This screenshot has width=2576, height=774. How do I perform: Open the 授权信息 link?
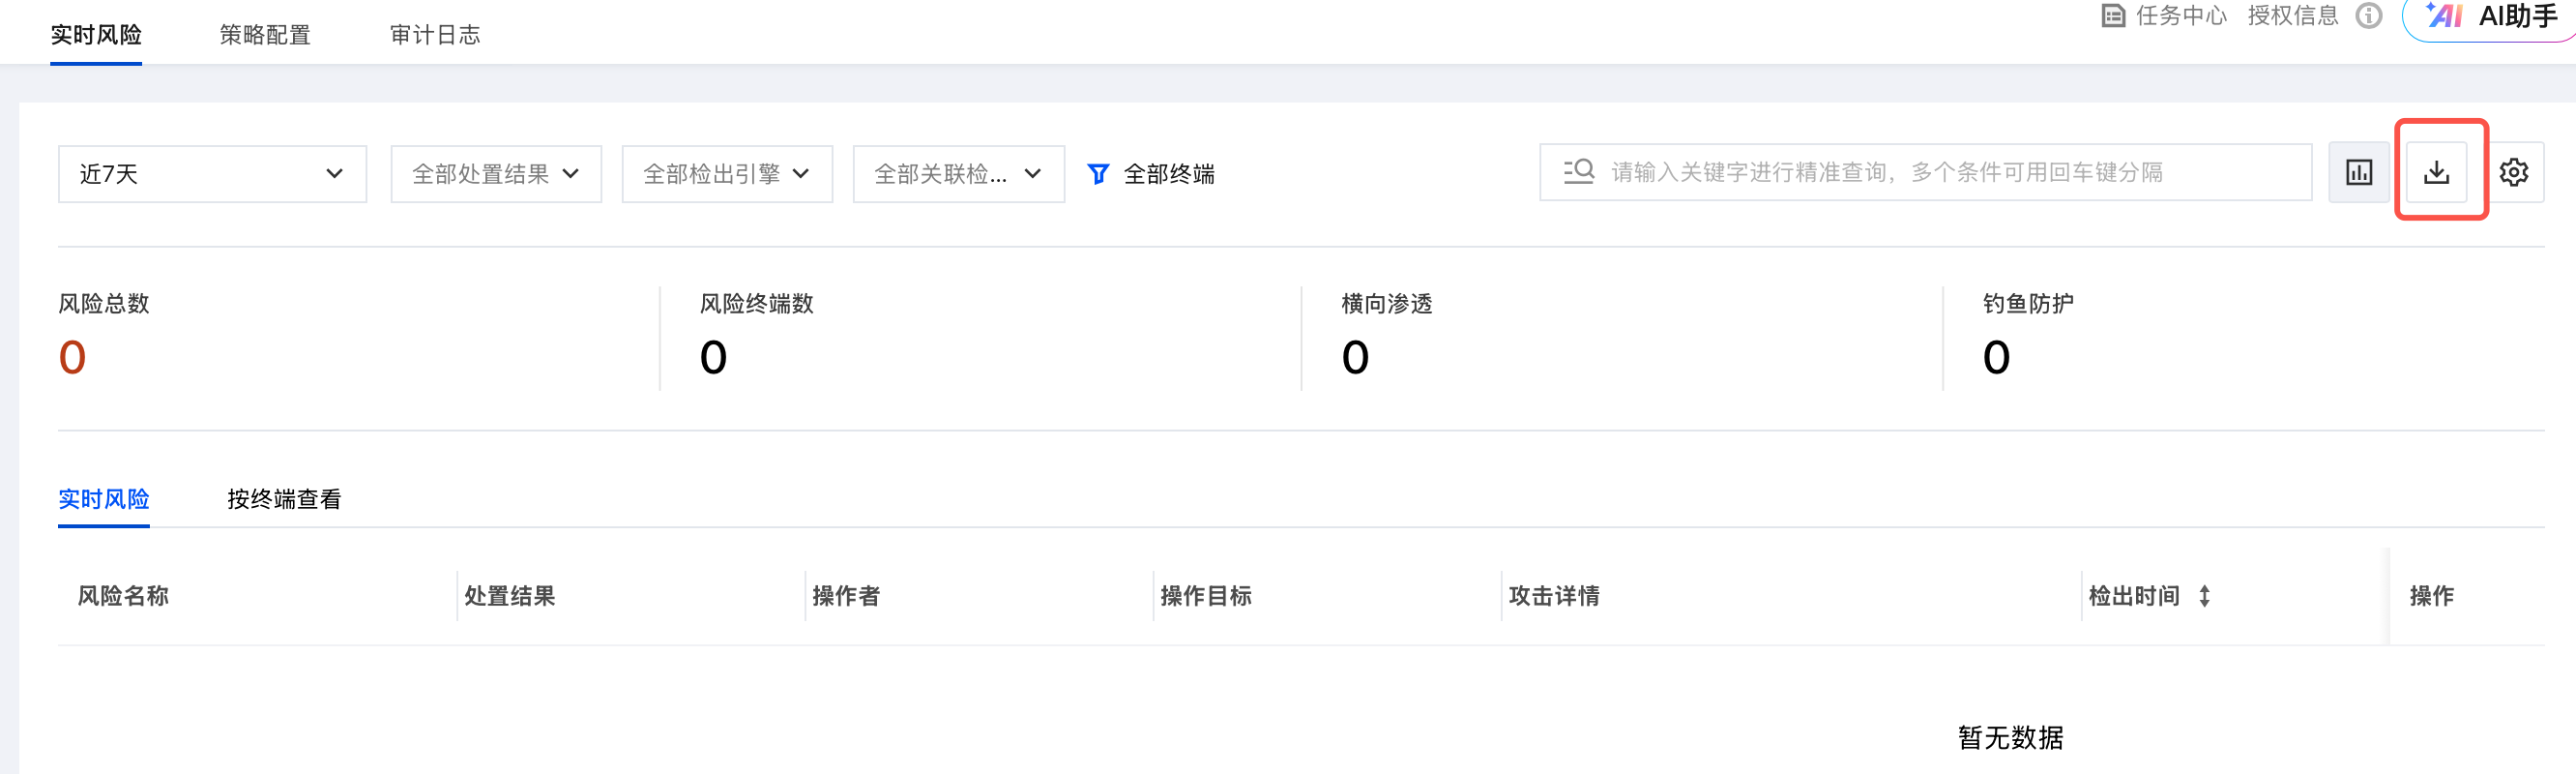(2293, 16)
